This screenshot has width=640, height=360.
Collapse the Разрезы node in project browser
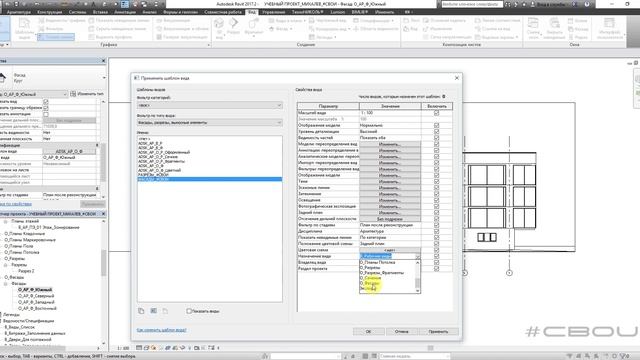[x=6, y=264]
